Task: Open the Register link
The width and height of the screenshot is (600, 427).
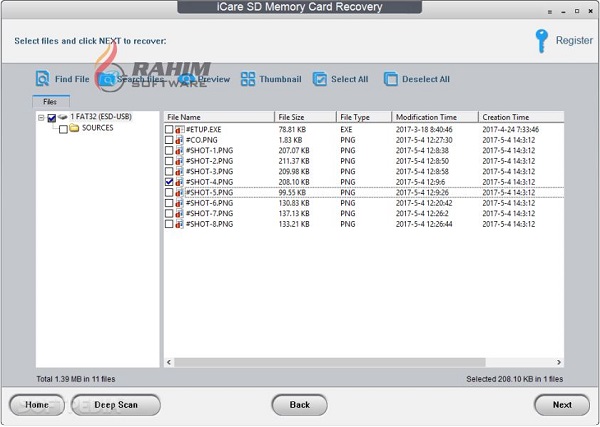Action: coord(574,41)
